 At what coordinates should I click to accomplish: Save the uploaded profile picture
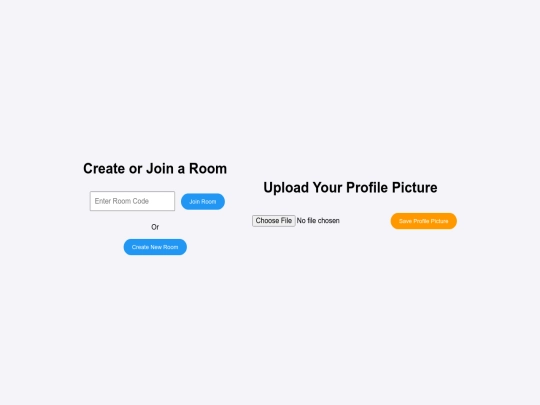pyautogui.click(x=424, y=221)
